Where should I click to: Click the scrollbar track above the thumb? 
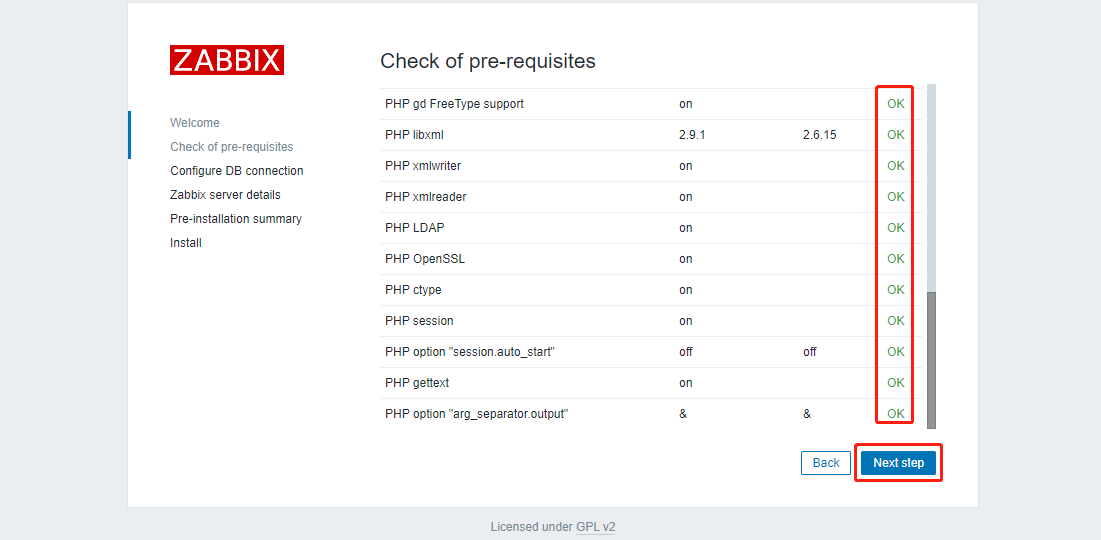pos(931,188)
